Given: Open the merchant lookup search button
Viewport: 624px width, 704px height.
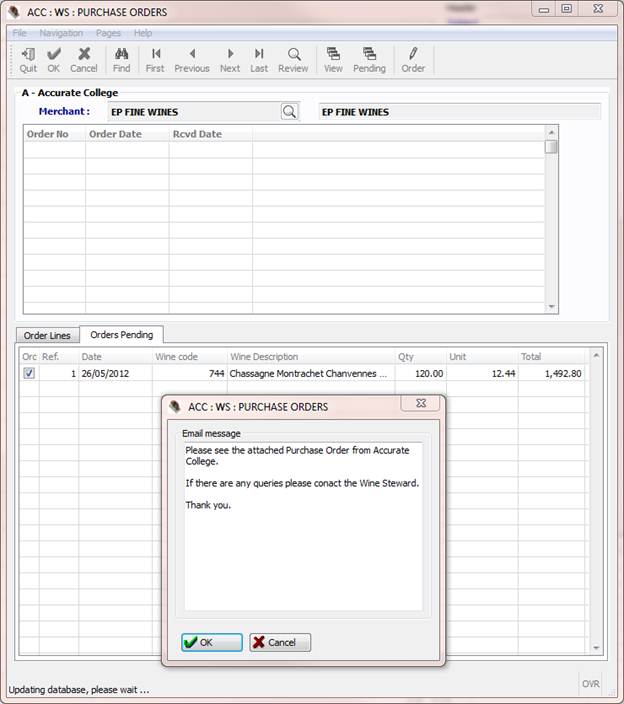Looking at the screenshot, I should [289, 112].
